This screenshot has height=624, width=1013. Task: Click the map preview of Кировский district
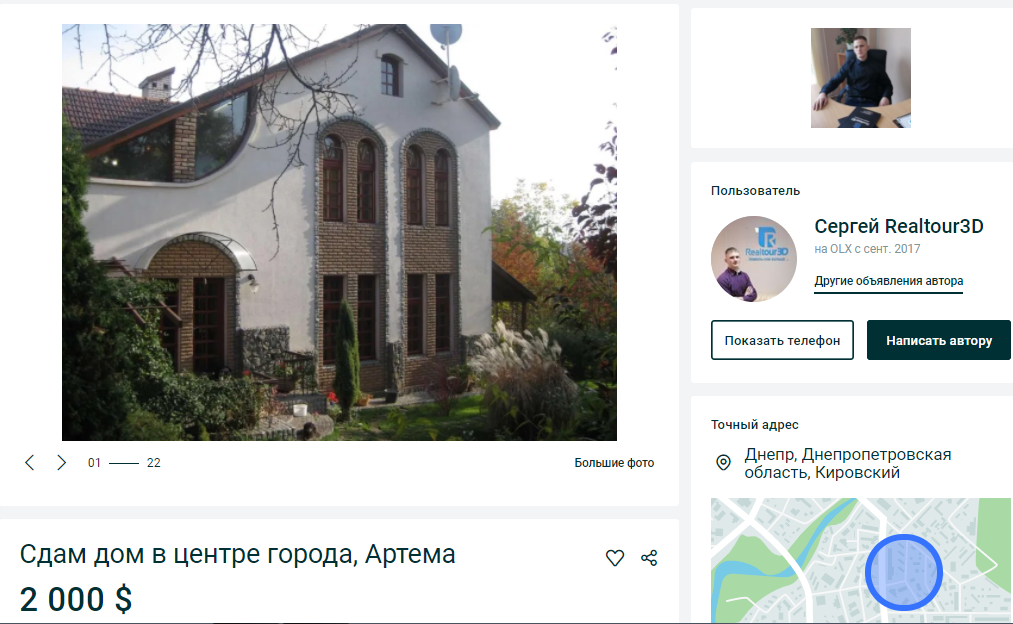tap(861, 560)
